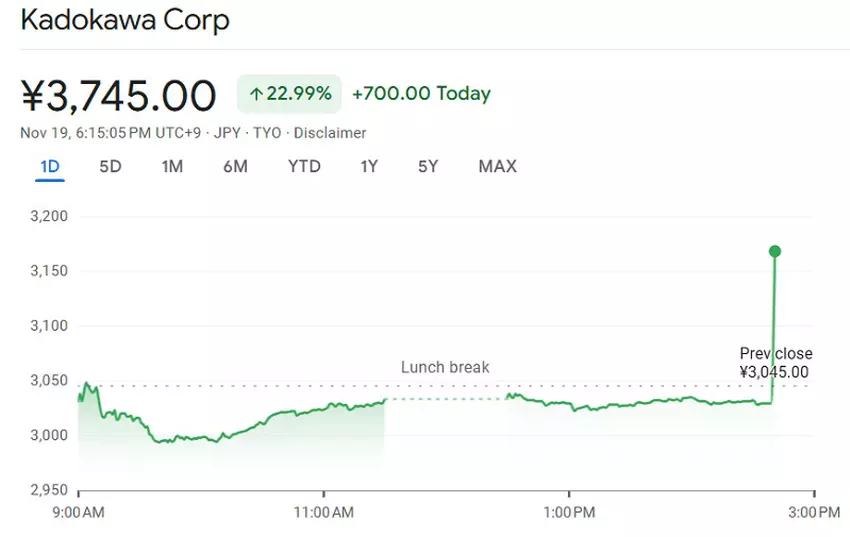The image size is (850, 537).
Task: Switch to the 1Y chart view
Action: [369, 167]
